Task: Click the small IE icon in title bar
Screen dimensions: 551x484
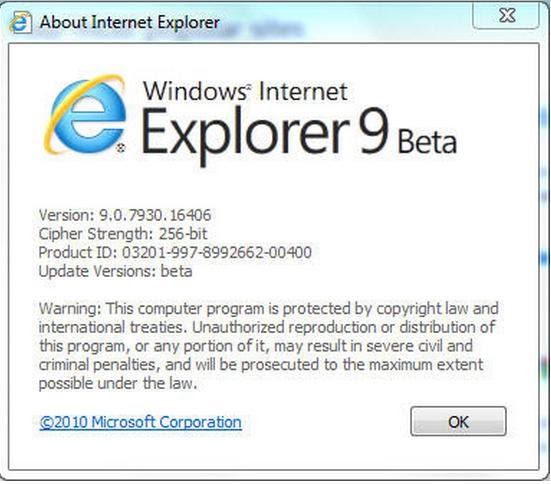Action: coord(20,23)
